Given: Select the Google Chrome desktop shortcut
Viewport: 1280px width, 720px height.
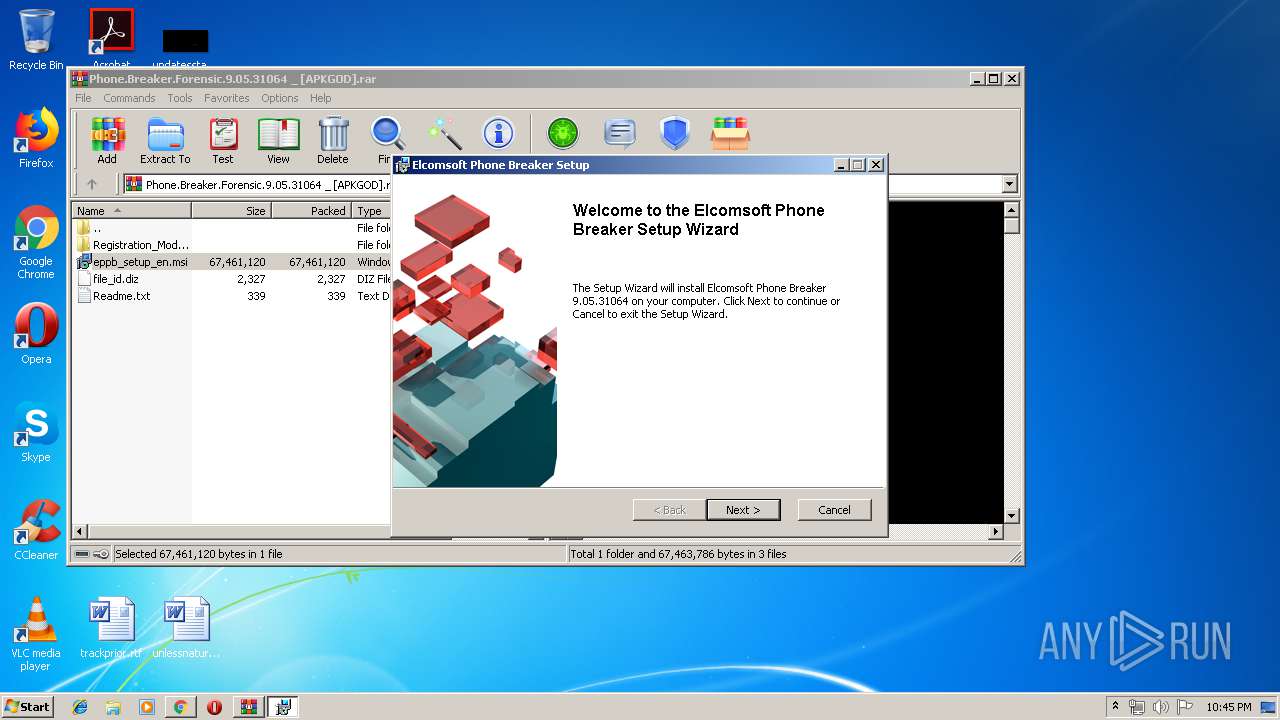Looking at the screenshot, I should 36,242.
